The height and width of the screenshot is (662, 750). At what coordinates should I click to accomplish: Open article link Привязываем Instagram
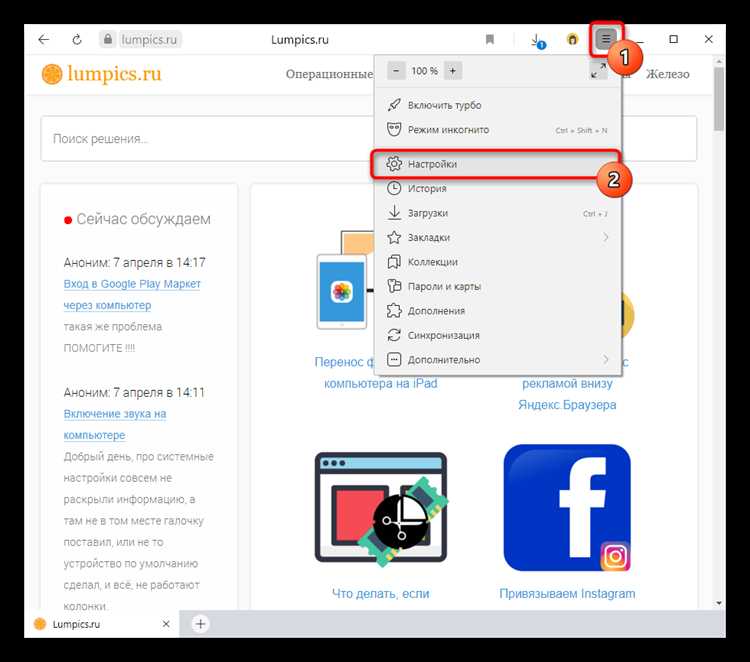pyautogui.click(x=567, y=593)
